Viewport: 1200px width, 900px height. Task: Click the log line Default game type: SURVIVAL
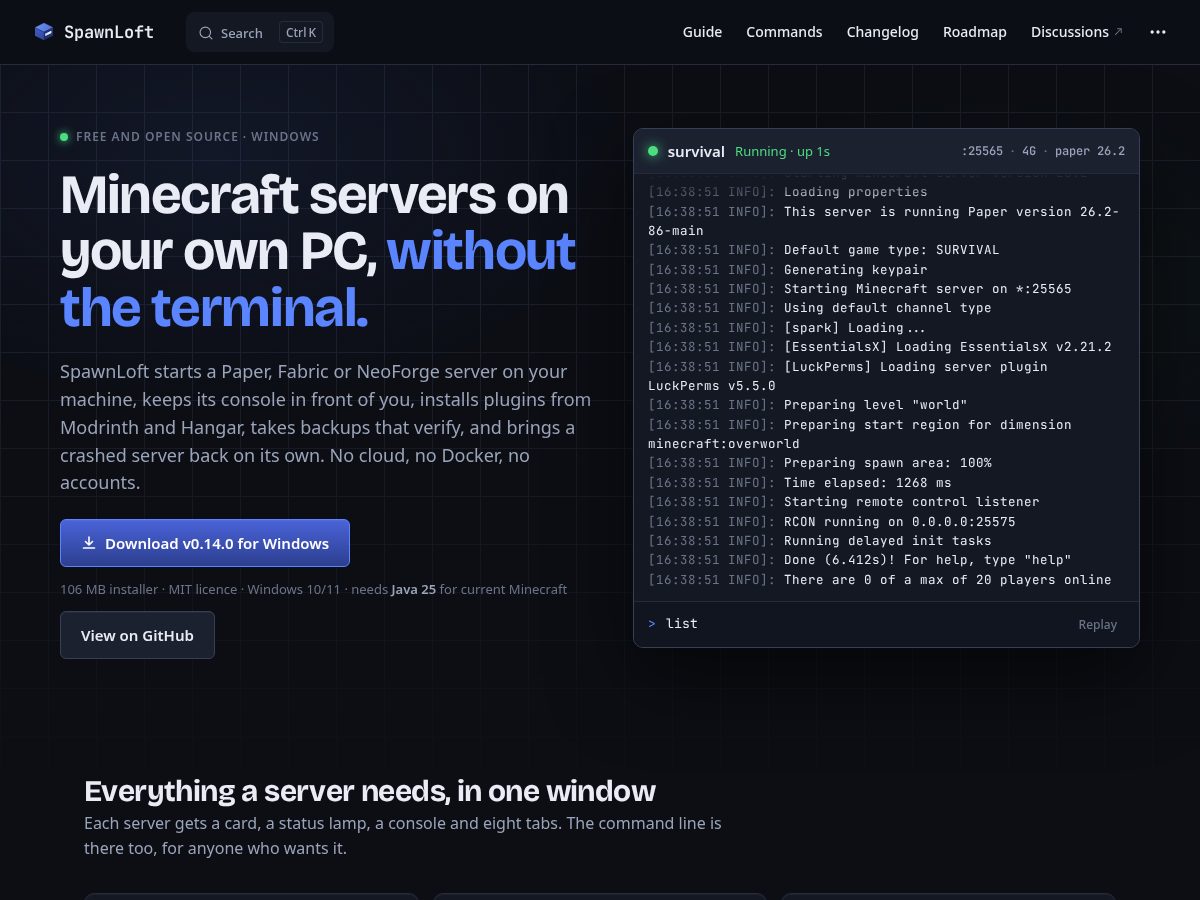pos(823,250)
